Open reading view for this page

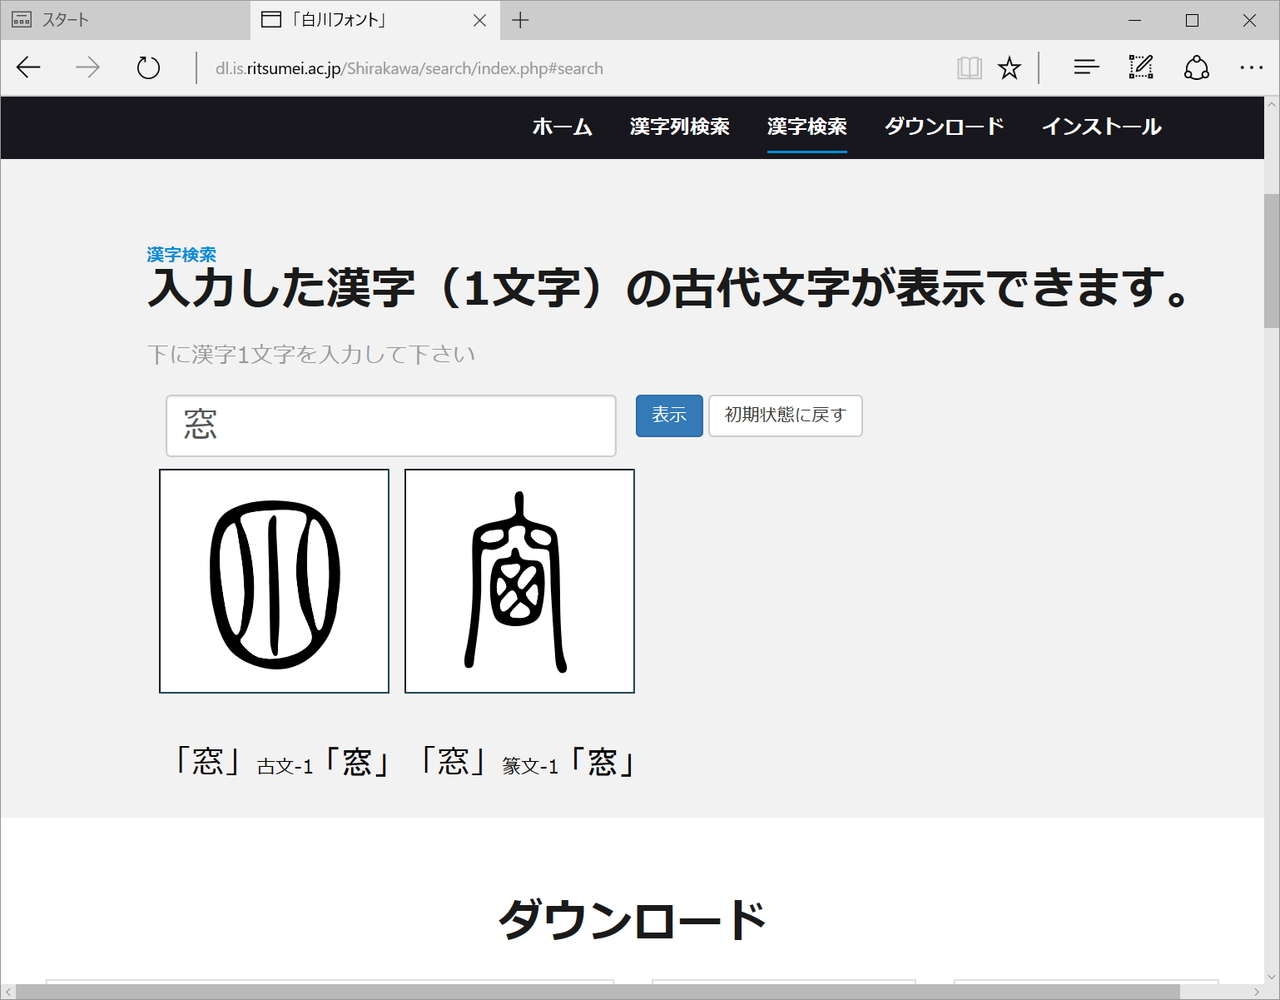click(968, 67)
